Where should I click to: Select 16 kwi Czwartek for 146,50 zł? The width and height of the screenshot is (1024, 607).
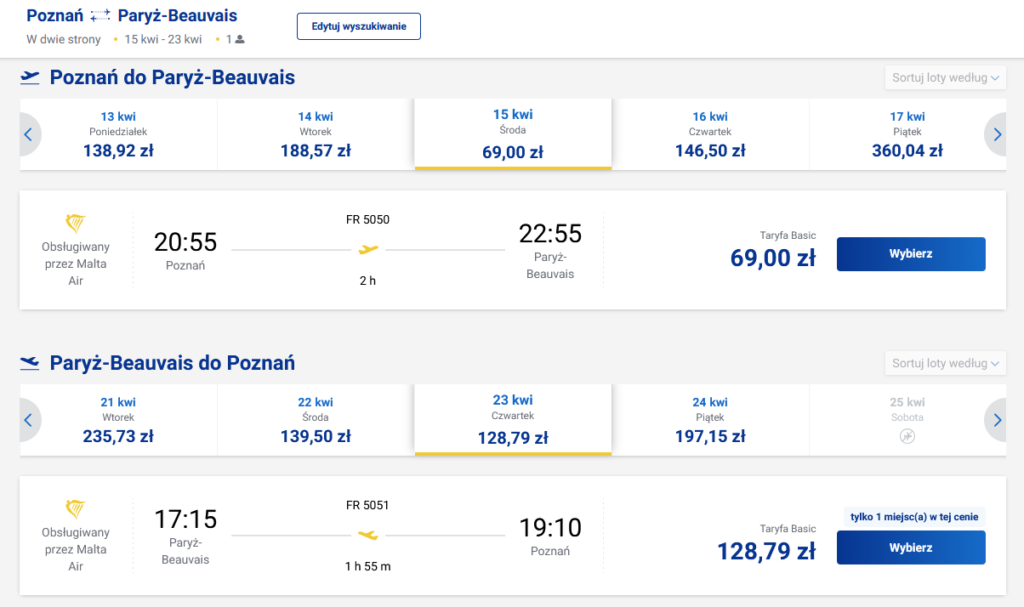[710, 134]
